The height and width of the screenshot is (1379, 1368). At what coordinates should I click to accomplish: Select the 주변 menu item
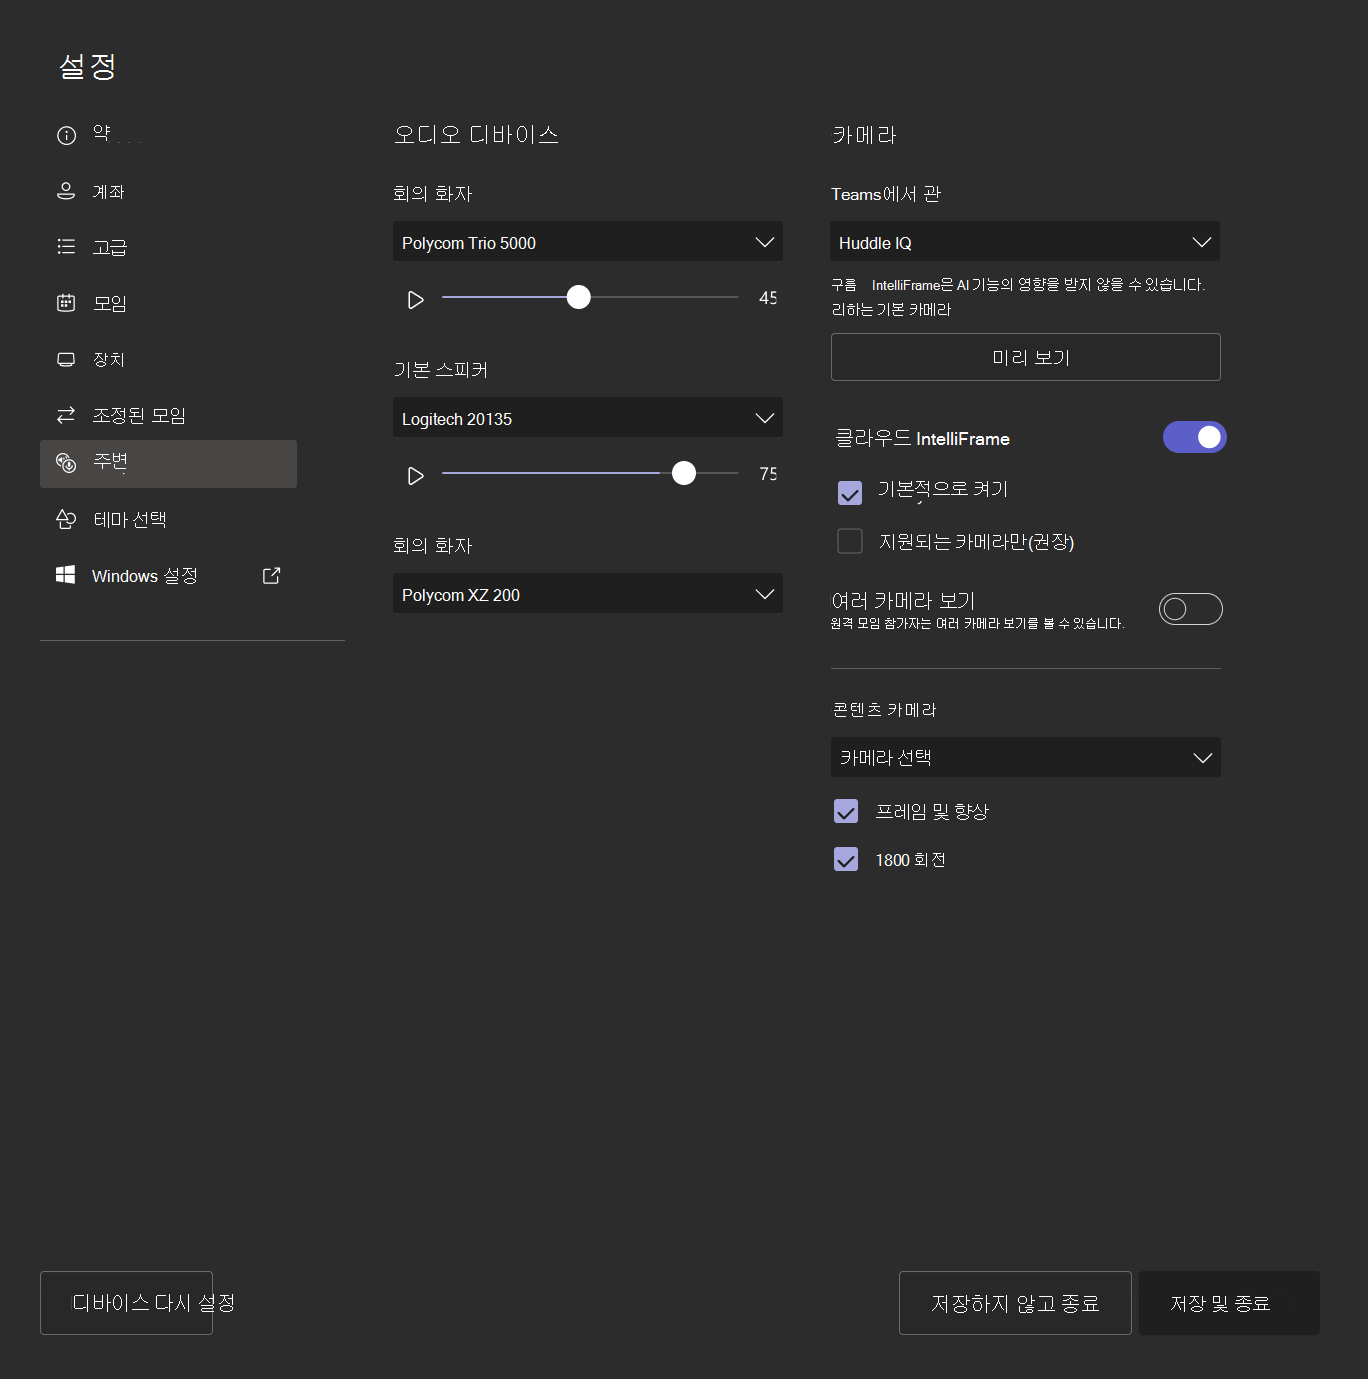(168, 464)
